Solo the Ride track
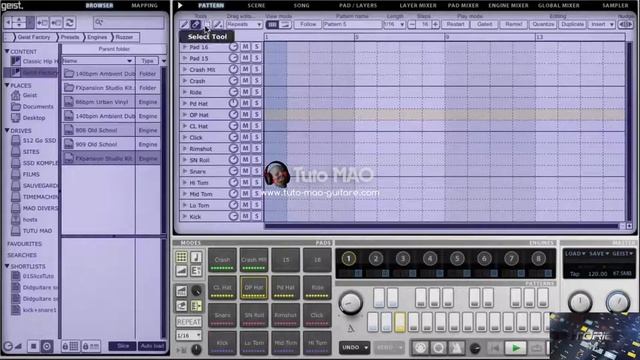 257,92
